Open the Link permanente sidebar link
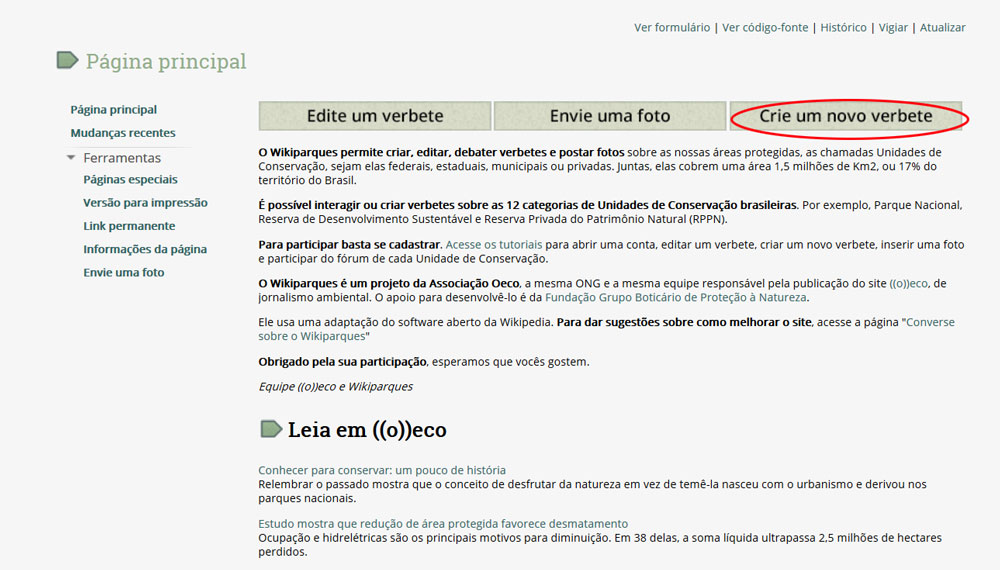Viewport: 1000px width, 570px height. tap(129, 226)
